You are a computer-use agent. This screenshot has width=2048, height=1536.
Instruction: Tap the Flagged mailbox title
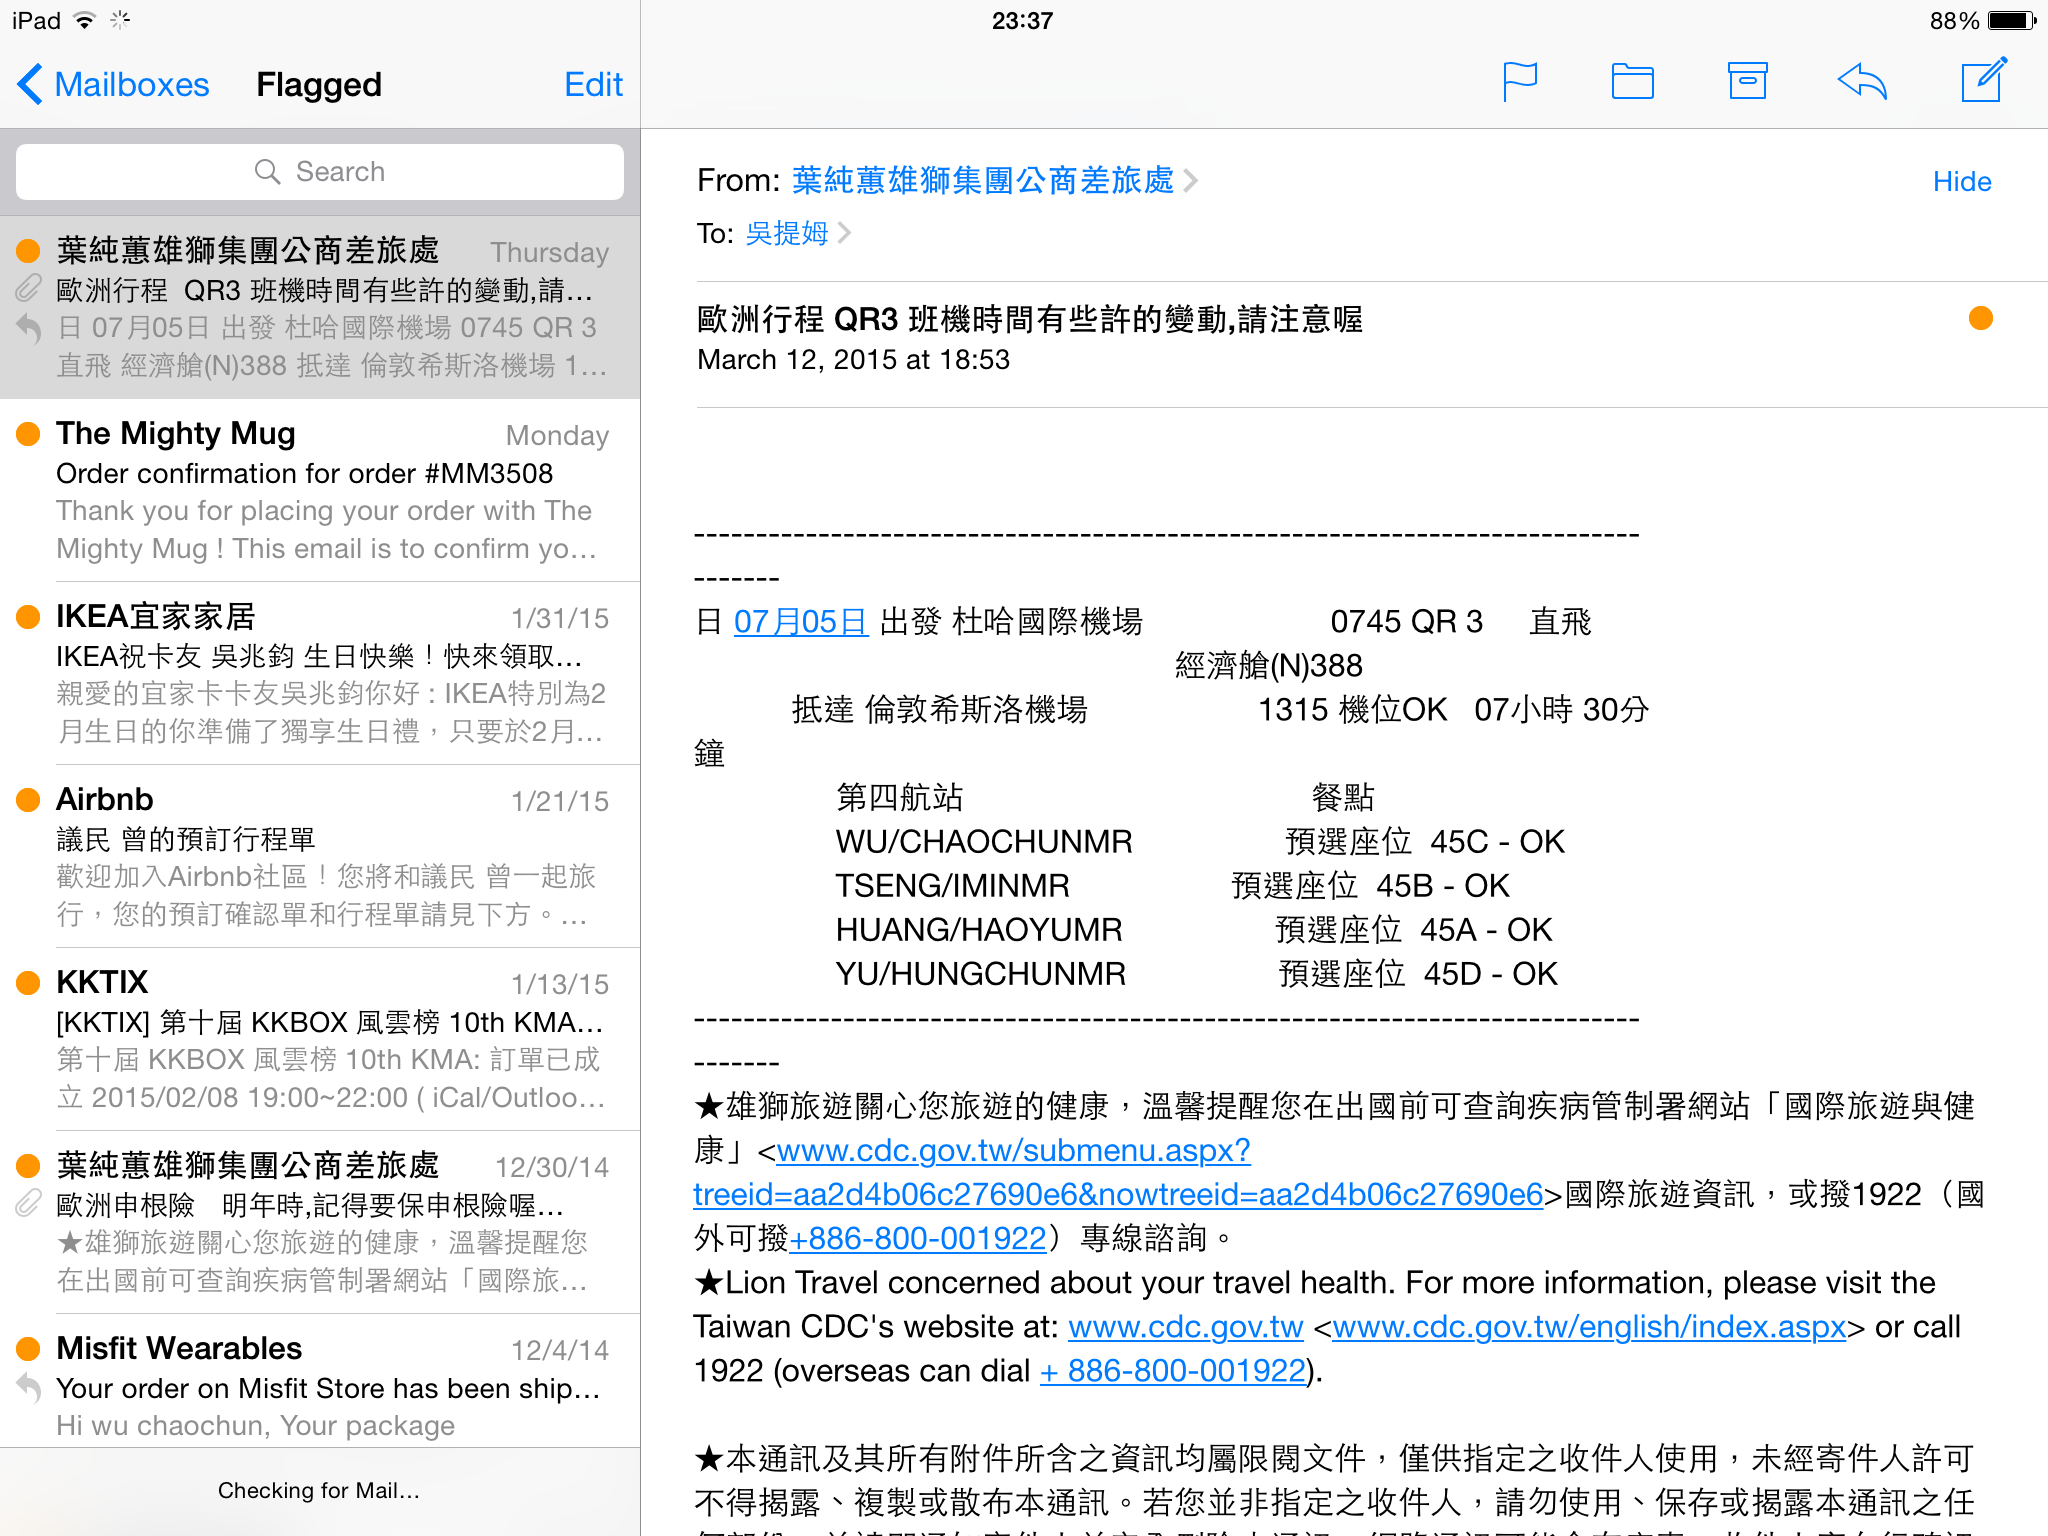(319, 85)
